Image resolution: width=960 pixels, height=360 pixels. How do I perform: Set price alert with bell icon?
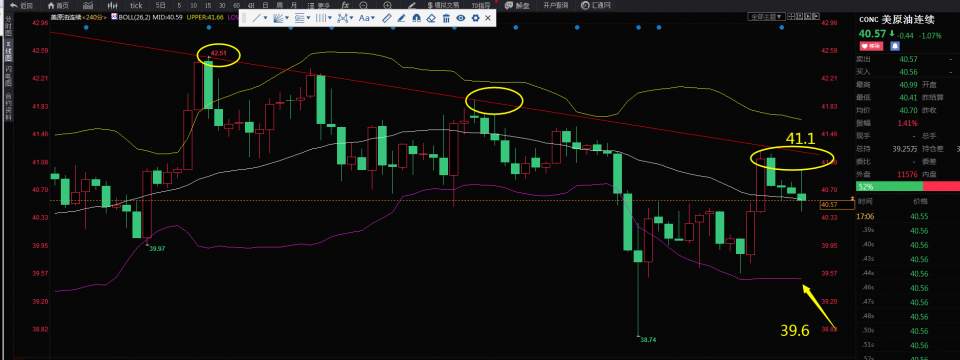pos(894,46)
